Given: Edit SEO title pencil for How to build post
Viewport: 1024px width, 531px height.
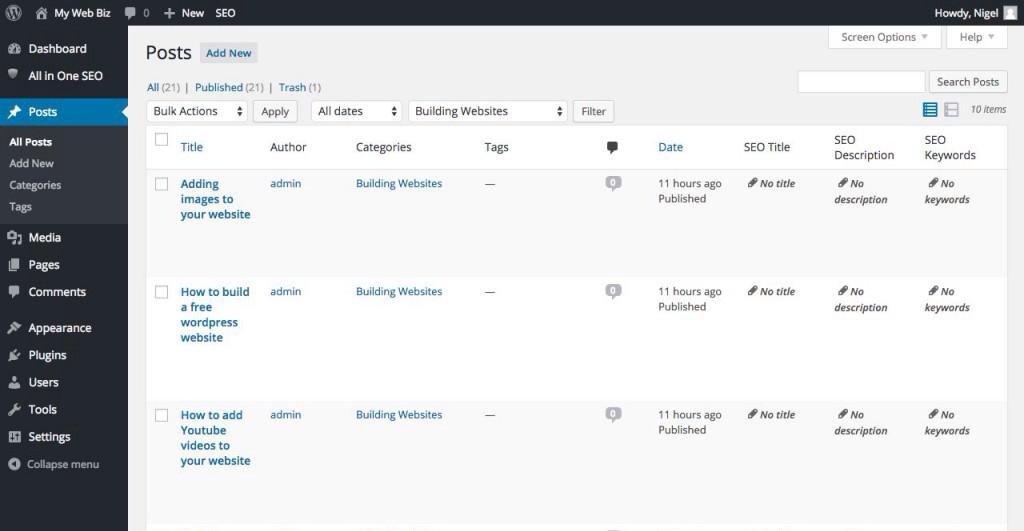Looking at the screenshot, I should (752, 291).
